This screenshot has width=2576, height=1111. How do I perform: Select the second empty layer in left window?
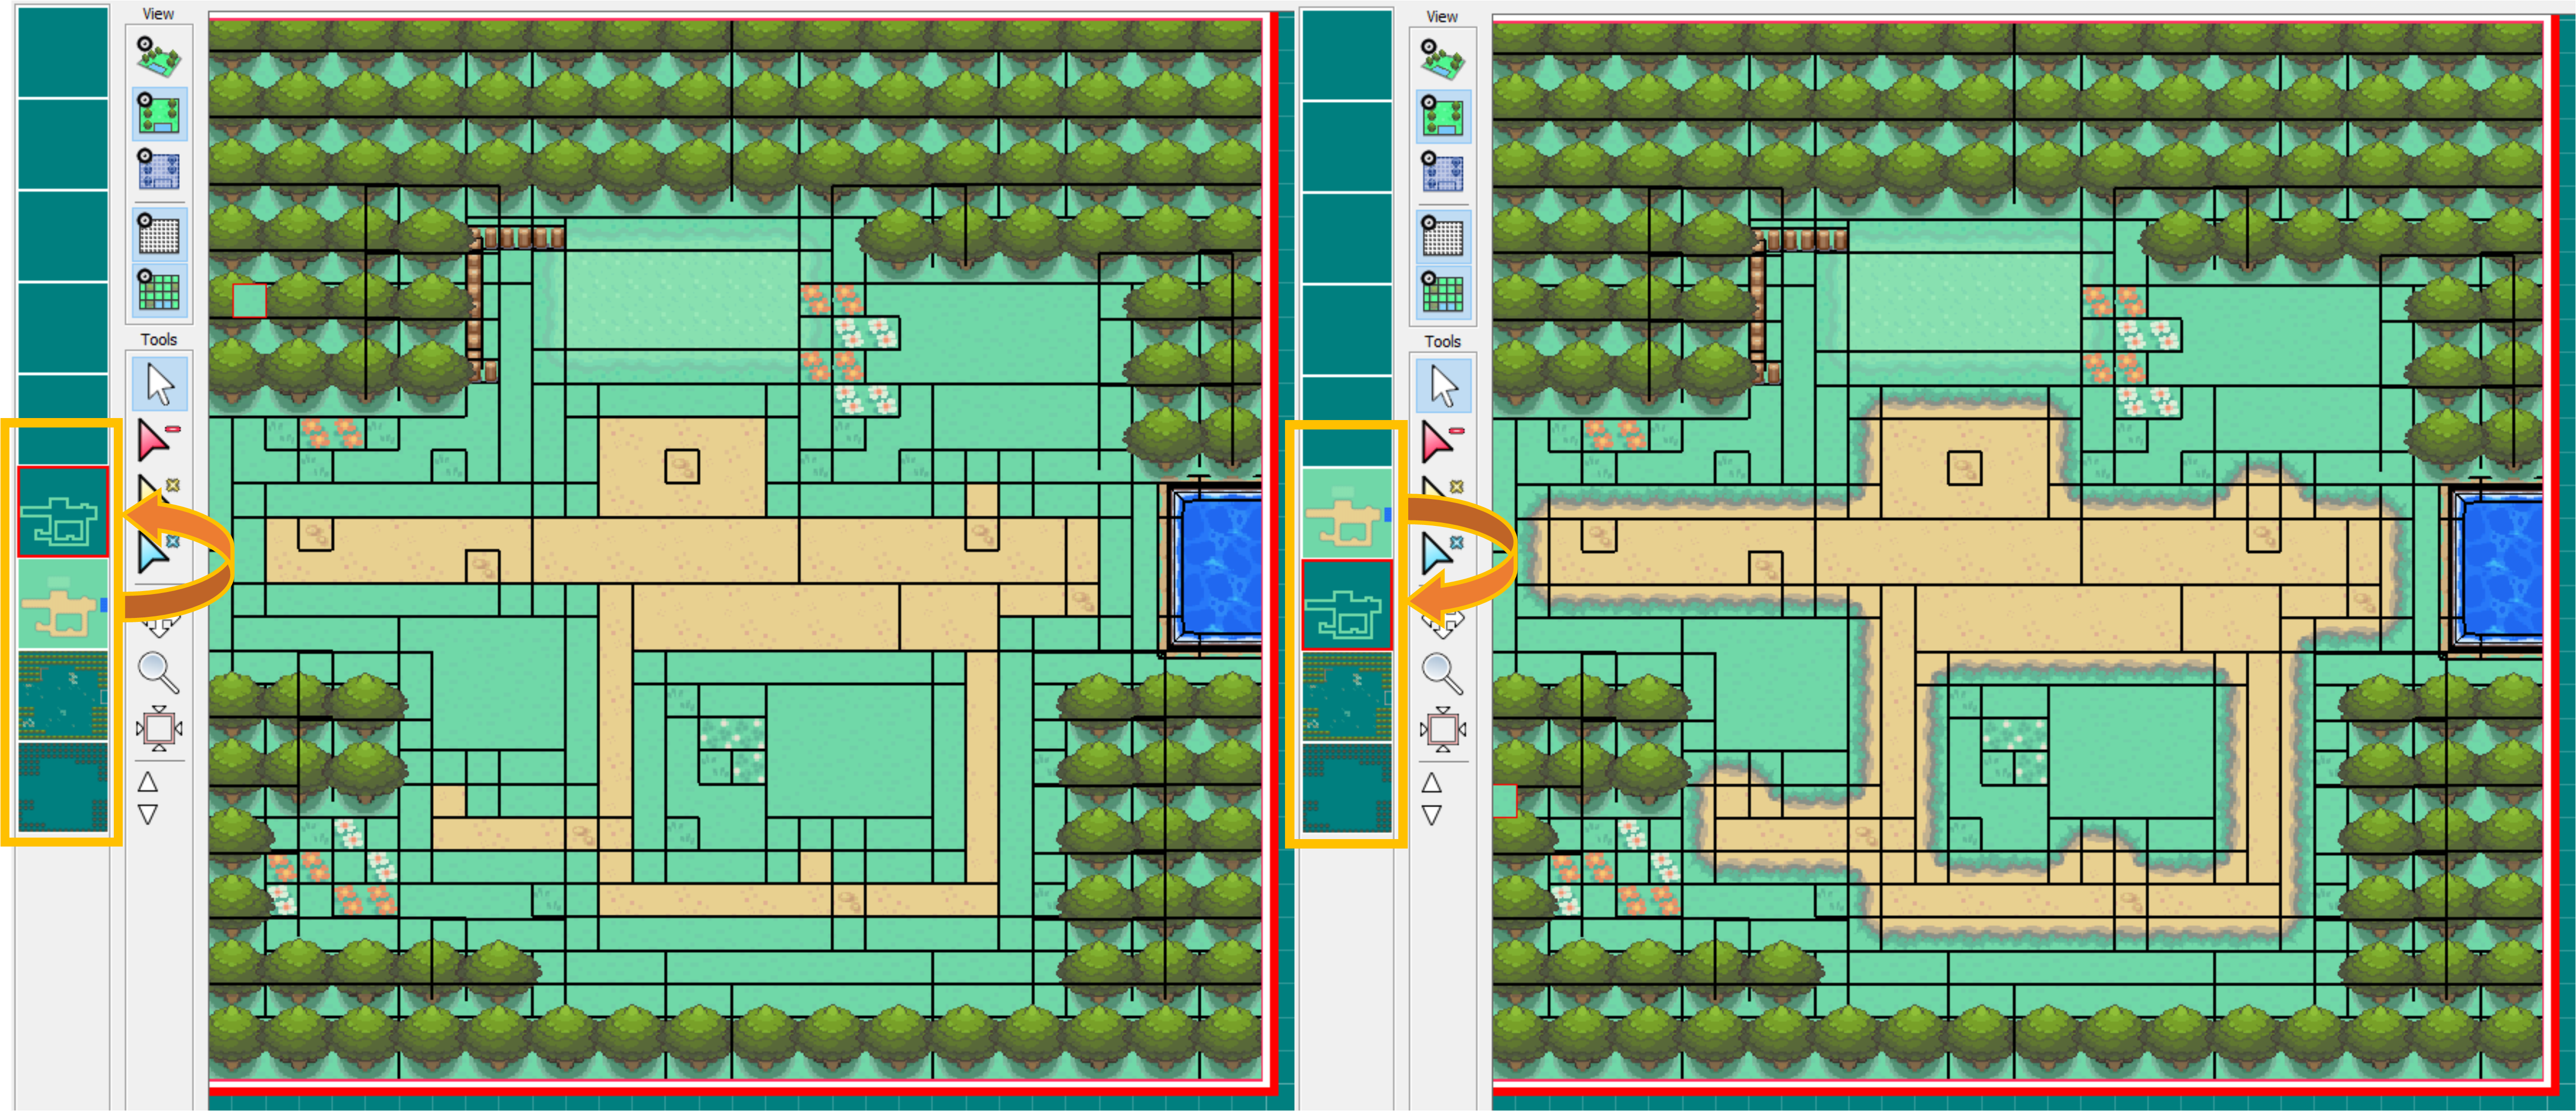pos(63,144)
